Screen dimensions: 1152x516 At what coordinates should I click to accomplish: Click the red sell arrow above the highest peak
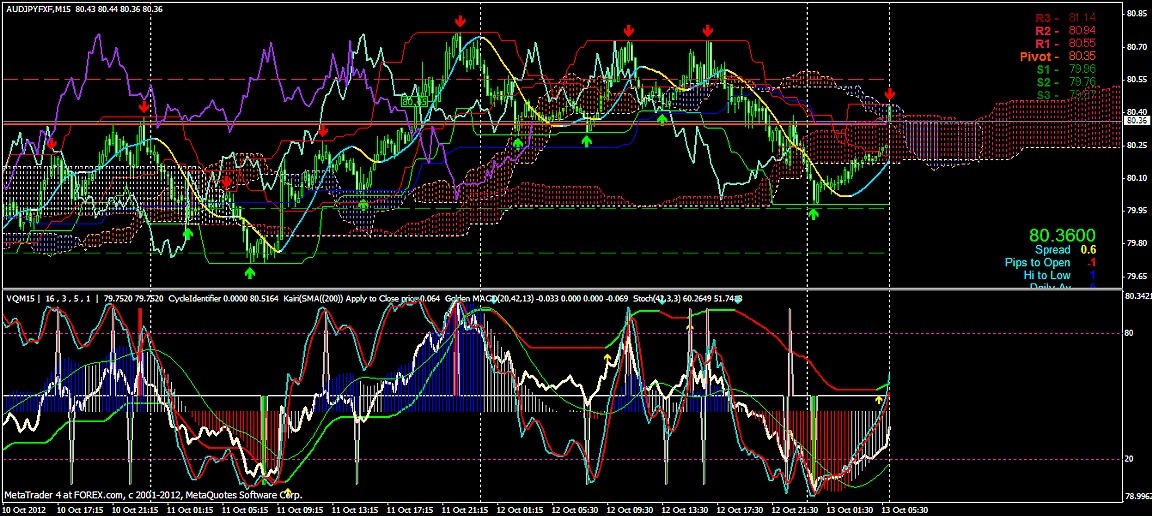pyautogui.click(x=459, y=21)
